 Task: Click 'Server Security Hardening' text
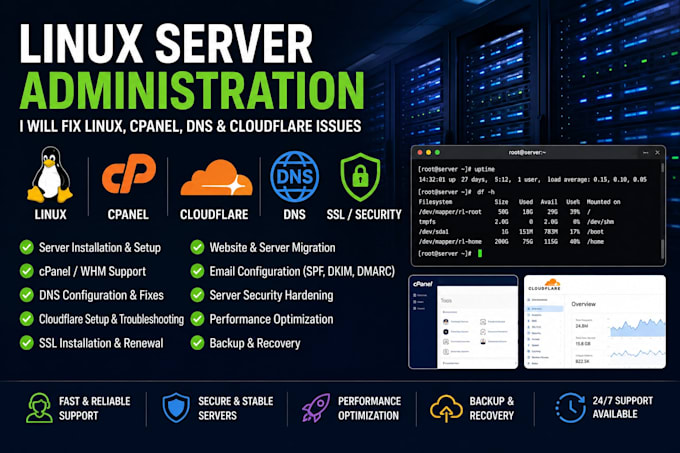coord(271,295)
